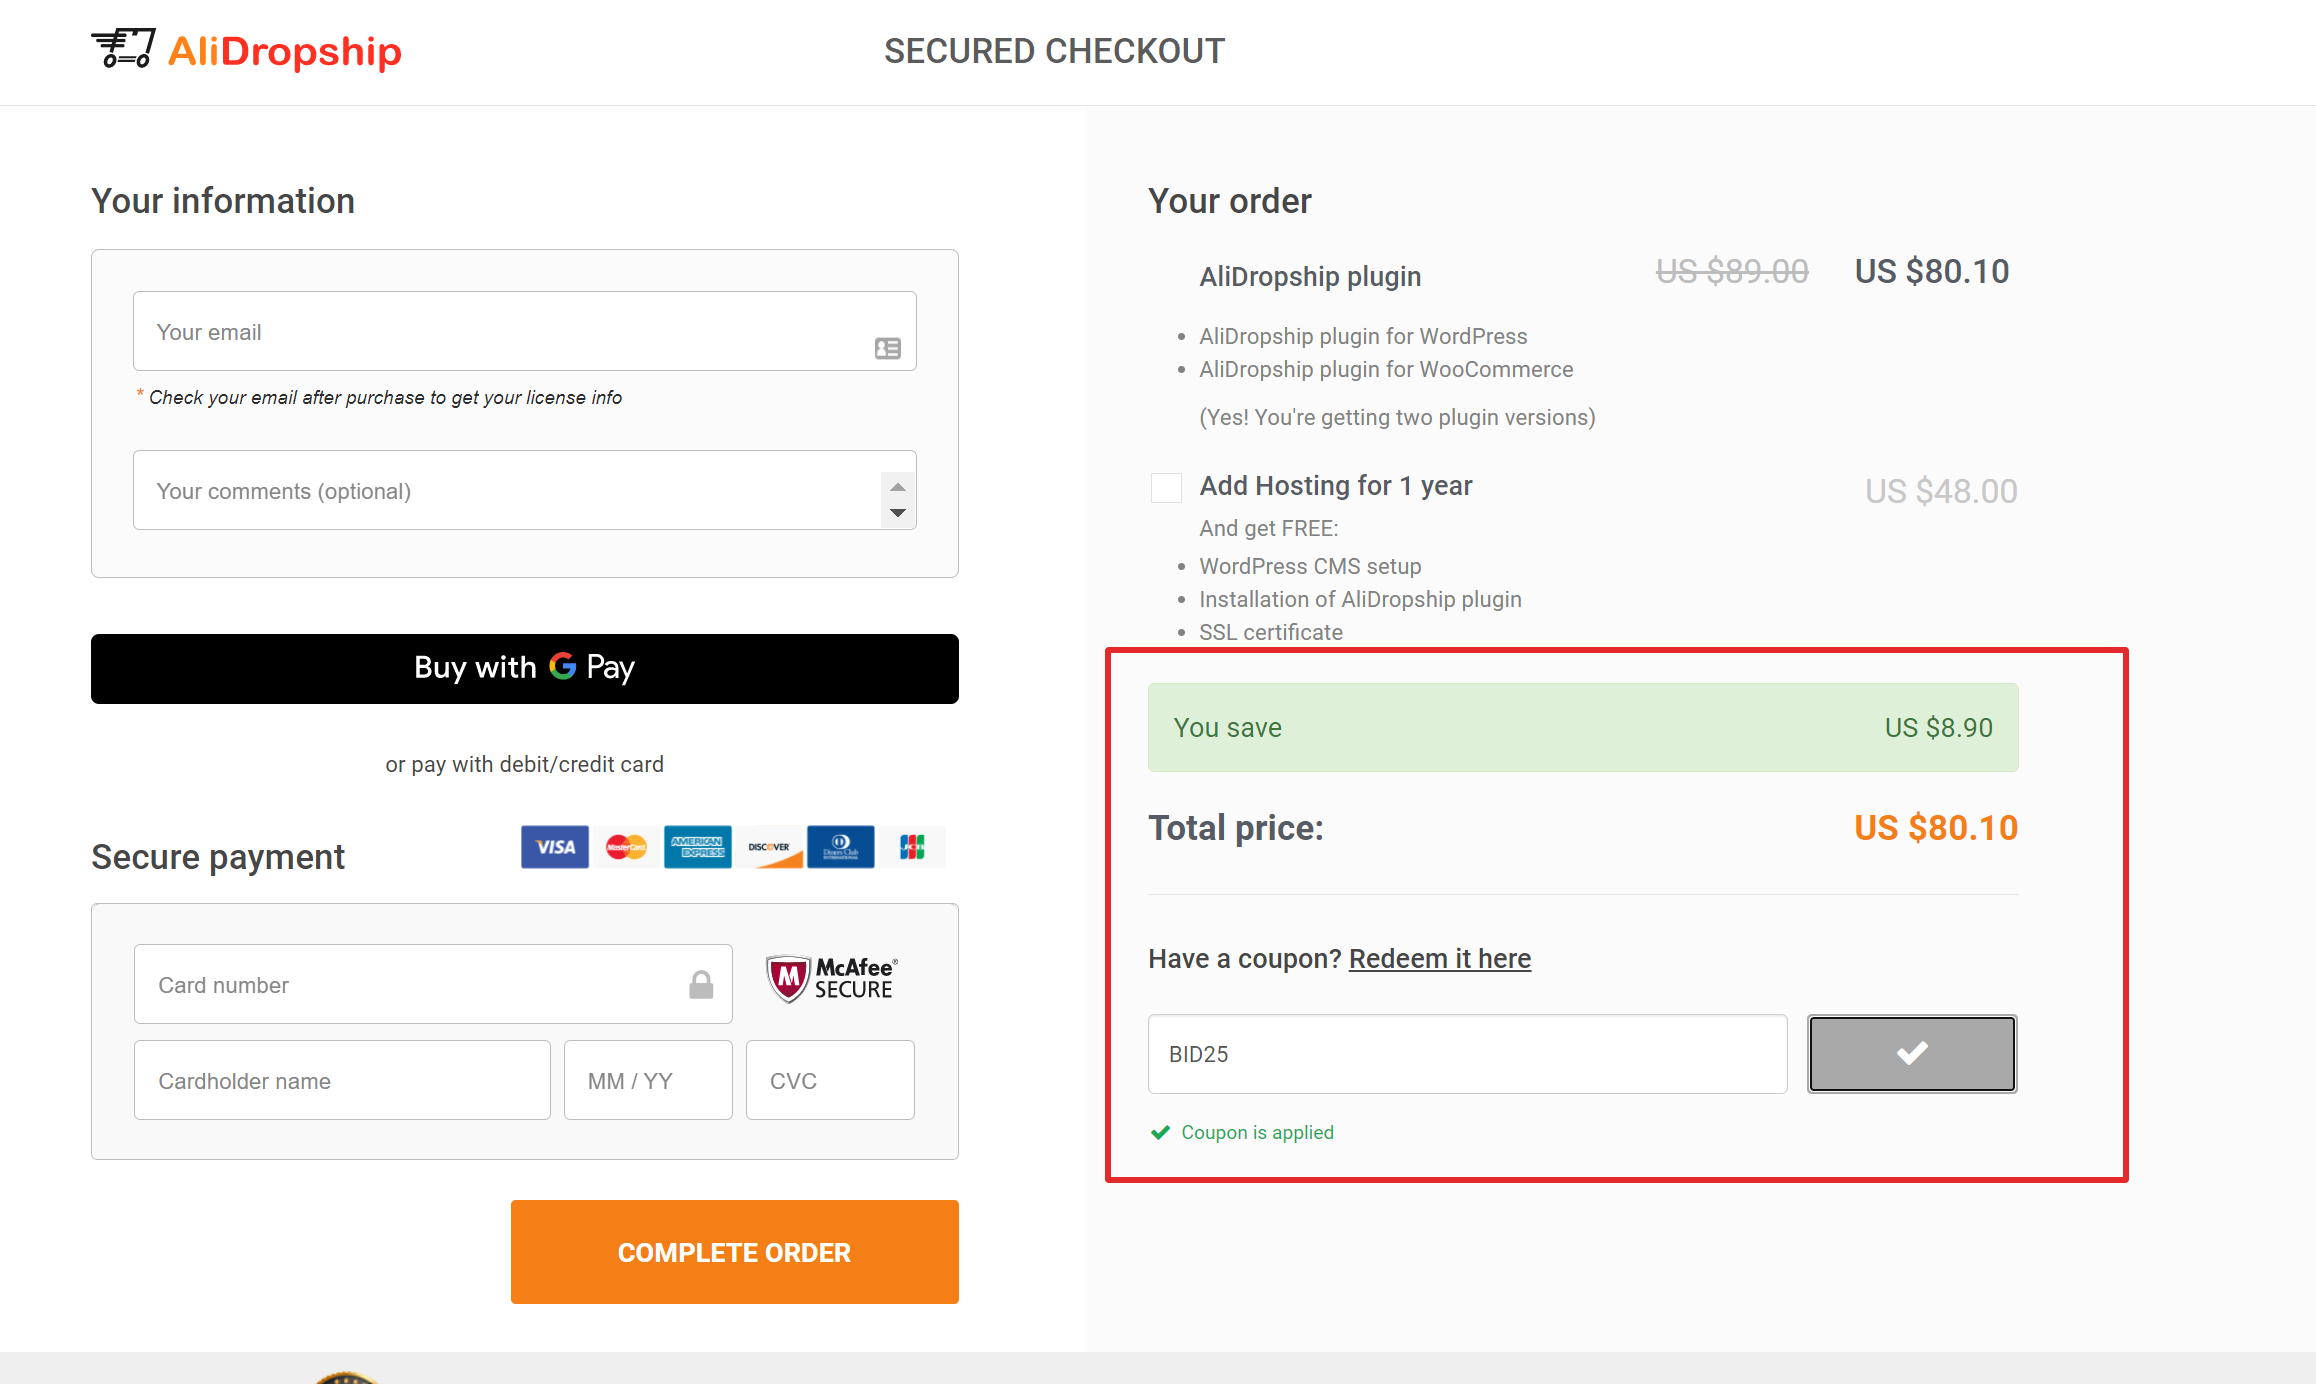The width and height of the screenshot is (2316, 1384).
Task: Select the MasterCard icon
Action: click(626, 846)
